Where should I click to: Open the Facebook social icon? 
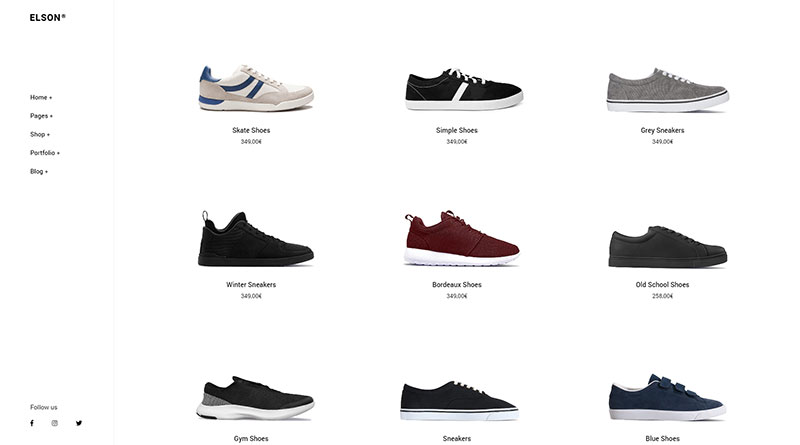(x=32, y=423)
